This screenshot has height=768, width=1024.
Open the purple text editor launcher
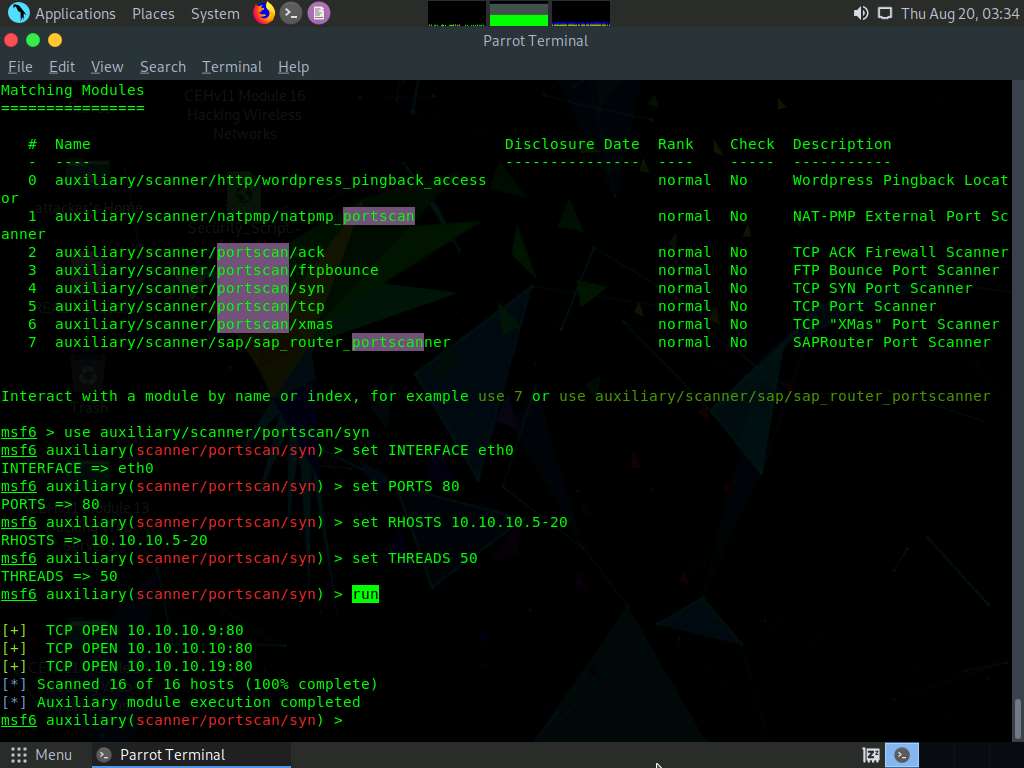[x=319, y=13]
